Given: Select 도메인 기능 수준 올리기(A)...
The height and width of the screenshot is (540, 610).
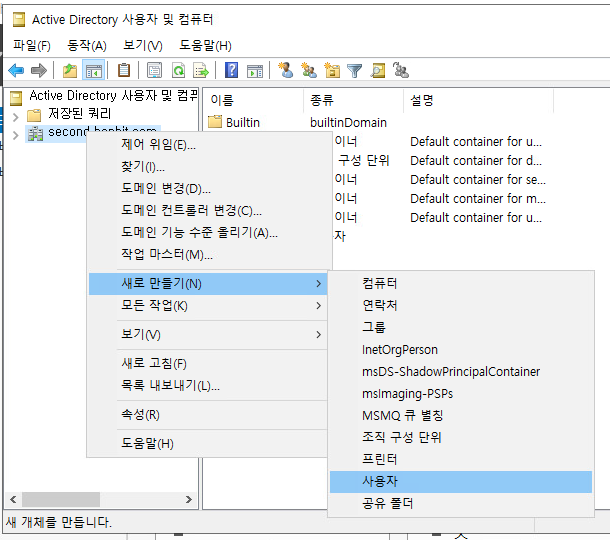Looking at the screenshot, I should (x=208, y=233).
